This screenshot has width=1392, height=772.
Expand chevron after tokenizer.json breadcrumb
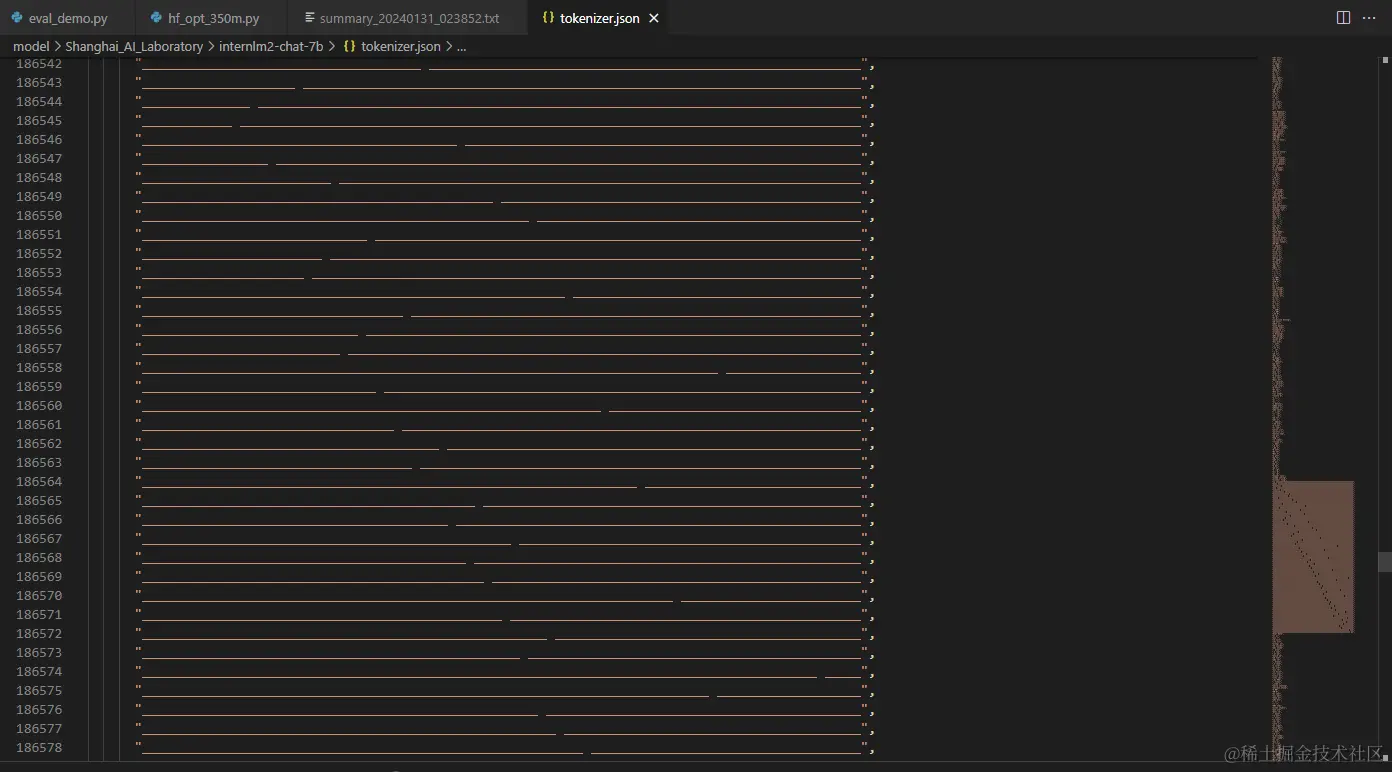(448, 46)
